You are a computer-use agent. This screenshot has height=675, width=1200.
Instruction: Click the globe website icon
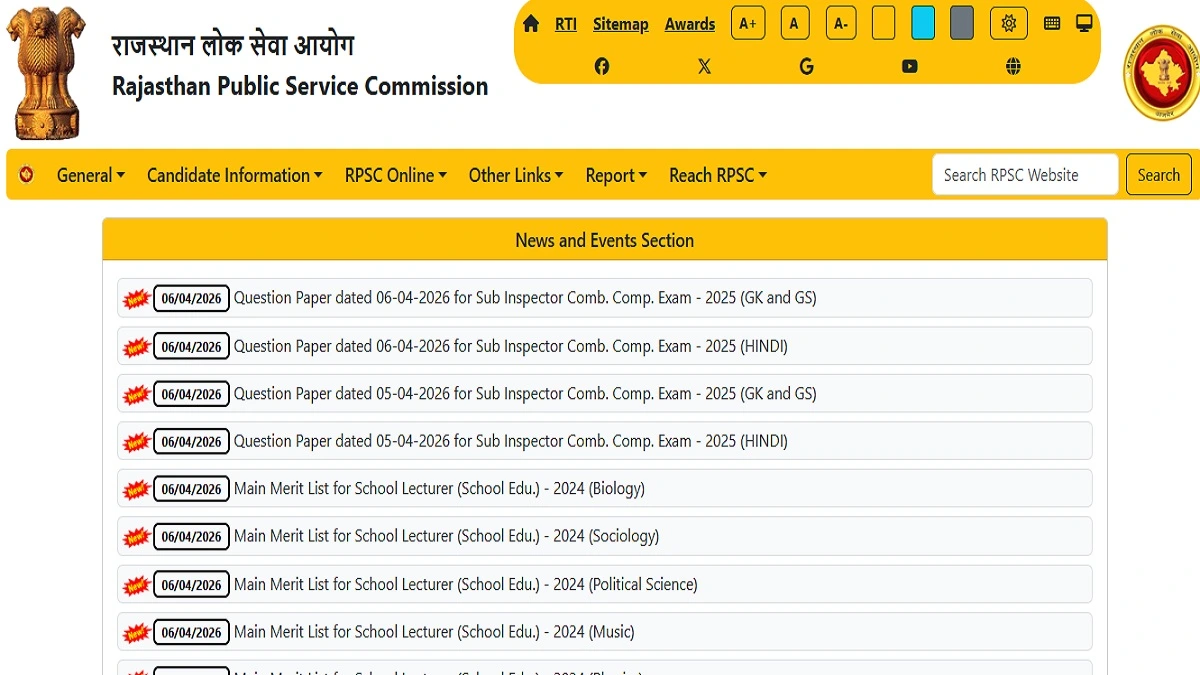click(1012, 66)
